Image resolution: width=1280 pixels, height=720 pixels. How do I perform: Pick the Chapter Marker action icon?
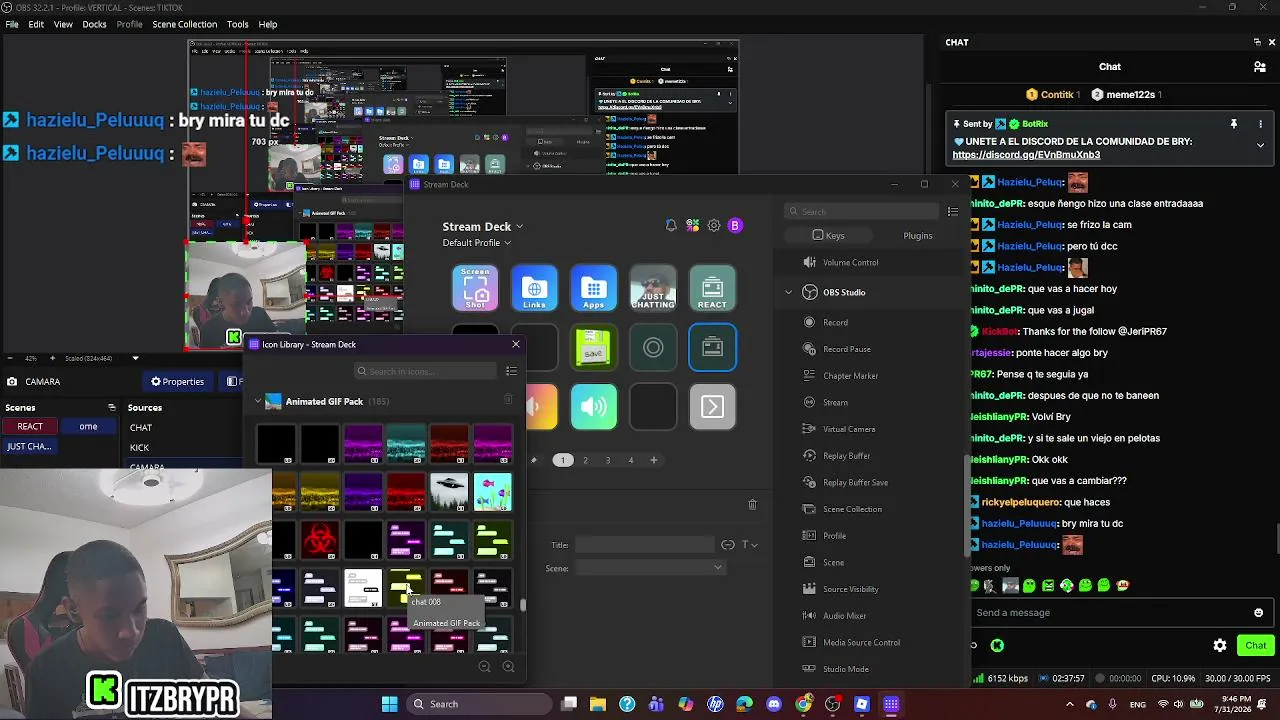(810, 376)
